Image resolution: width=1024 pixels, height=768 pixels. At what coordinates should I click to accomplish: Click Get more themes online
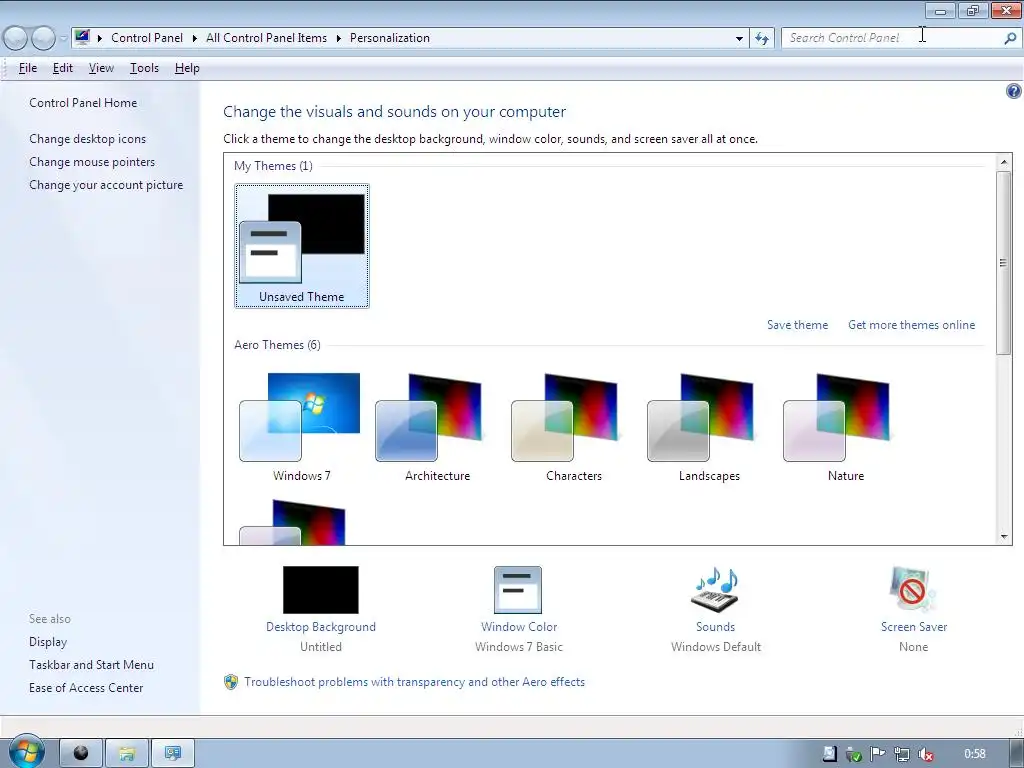point(912,325)
